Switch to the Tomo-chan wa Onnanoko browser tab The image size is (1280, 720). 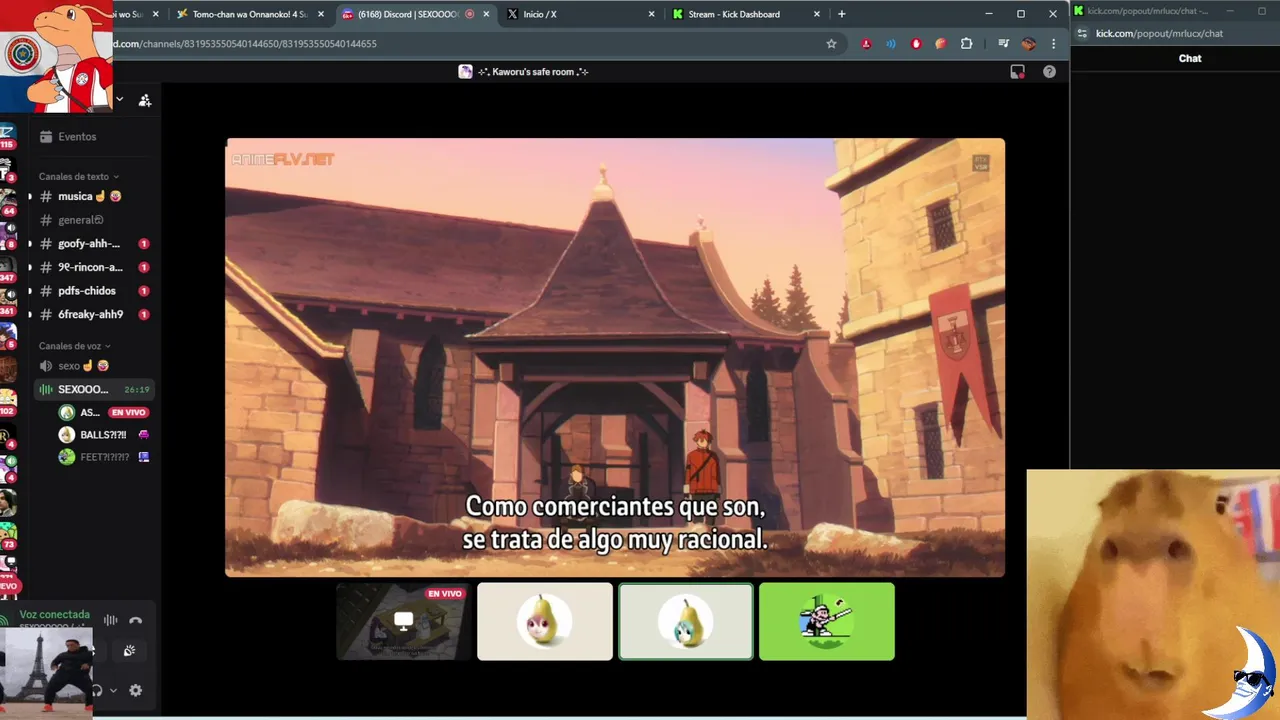249,14
